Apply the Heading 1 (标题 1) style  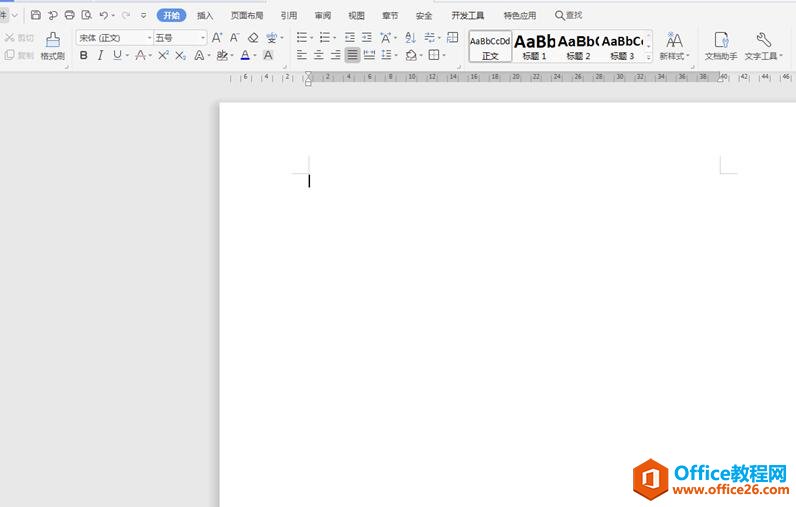click(x=535, y=45)
